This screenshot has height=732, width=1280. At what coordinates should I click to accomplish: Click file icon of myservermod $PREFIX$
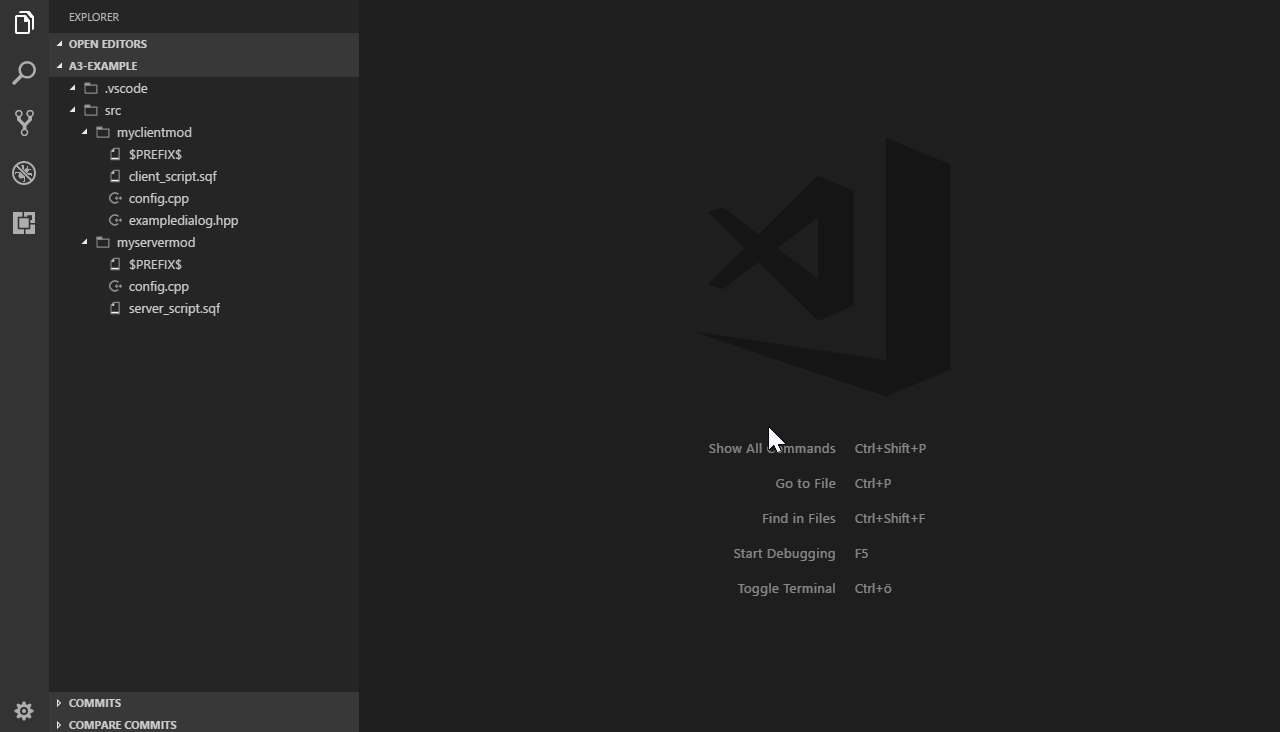pos(115,264)
